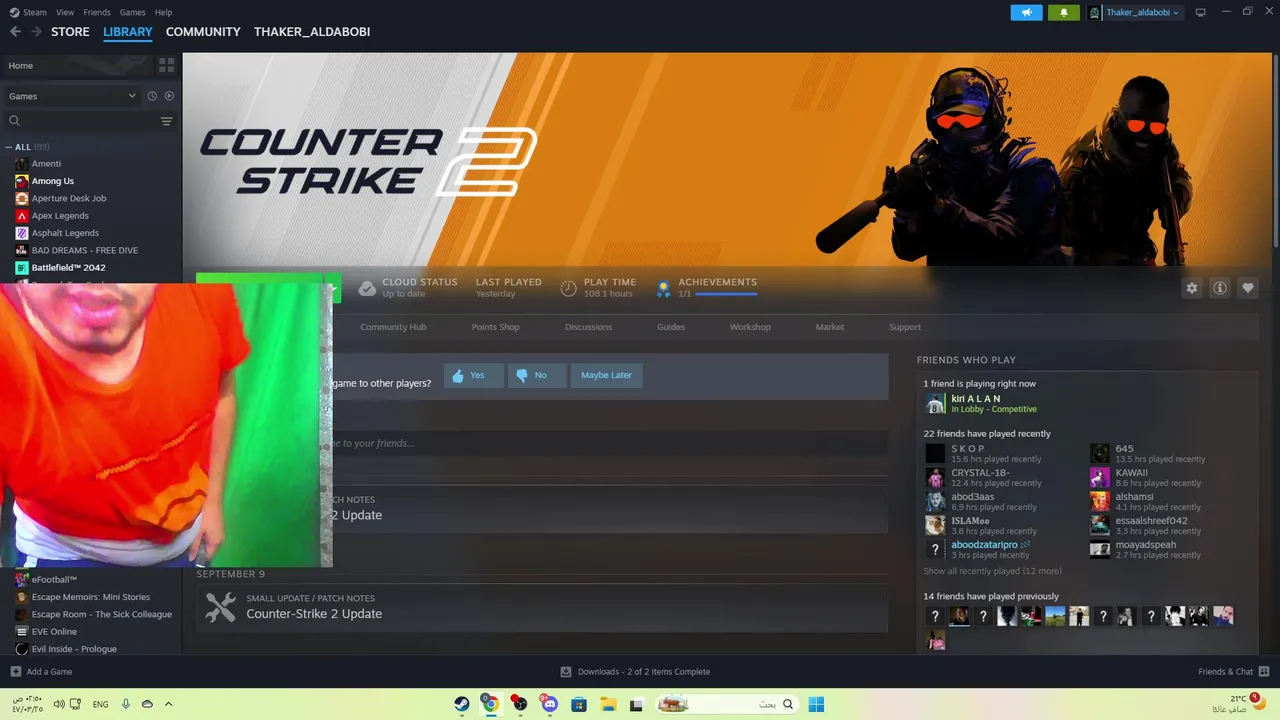
Task: Open the Workshop link
Action: 750,327
